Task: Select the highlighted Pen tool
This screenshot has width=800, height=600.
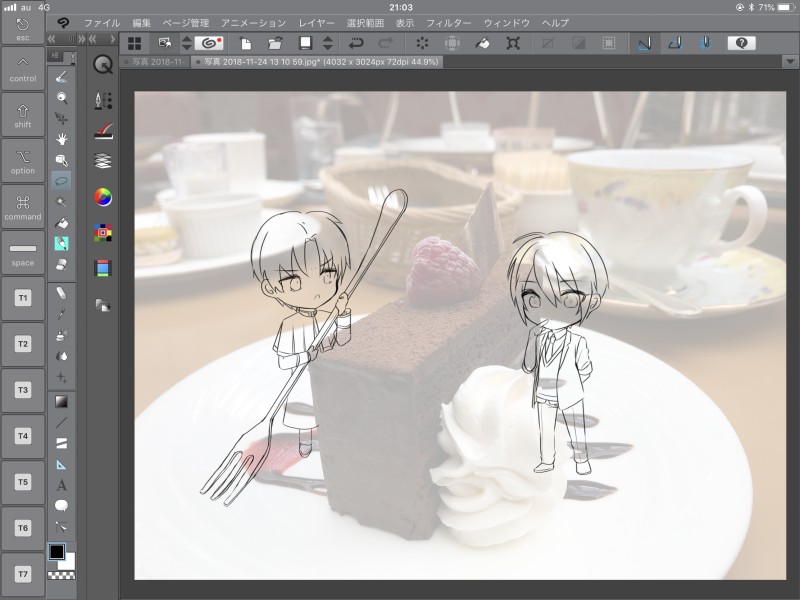Action: 62,243
